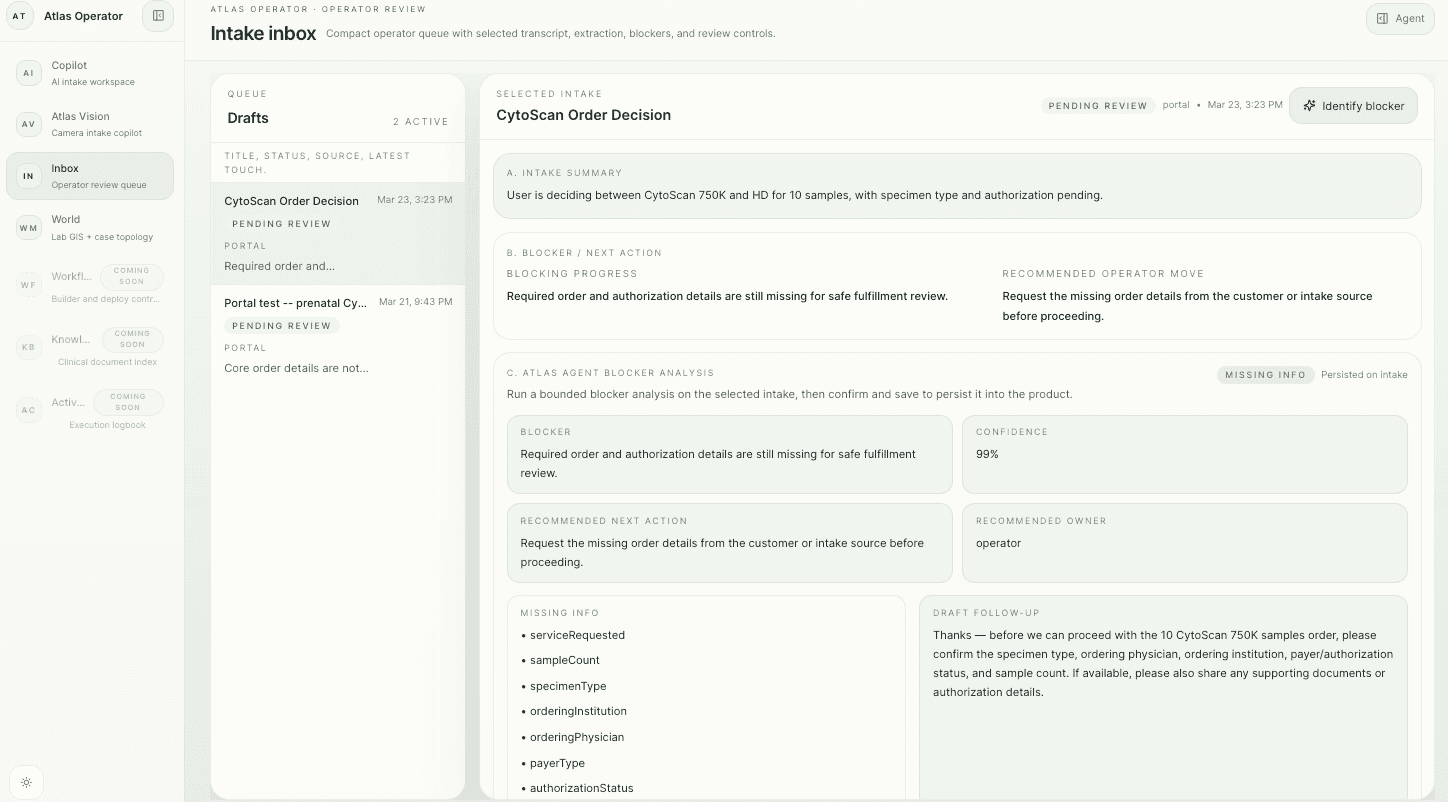Click the Recommended Next Action card text
Screen dimensions: 1448x802
pos(722,552)
